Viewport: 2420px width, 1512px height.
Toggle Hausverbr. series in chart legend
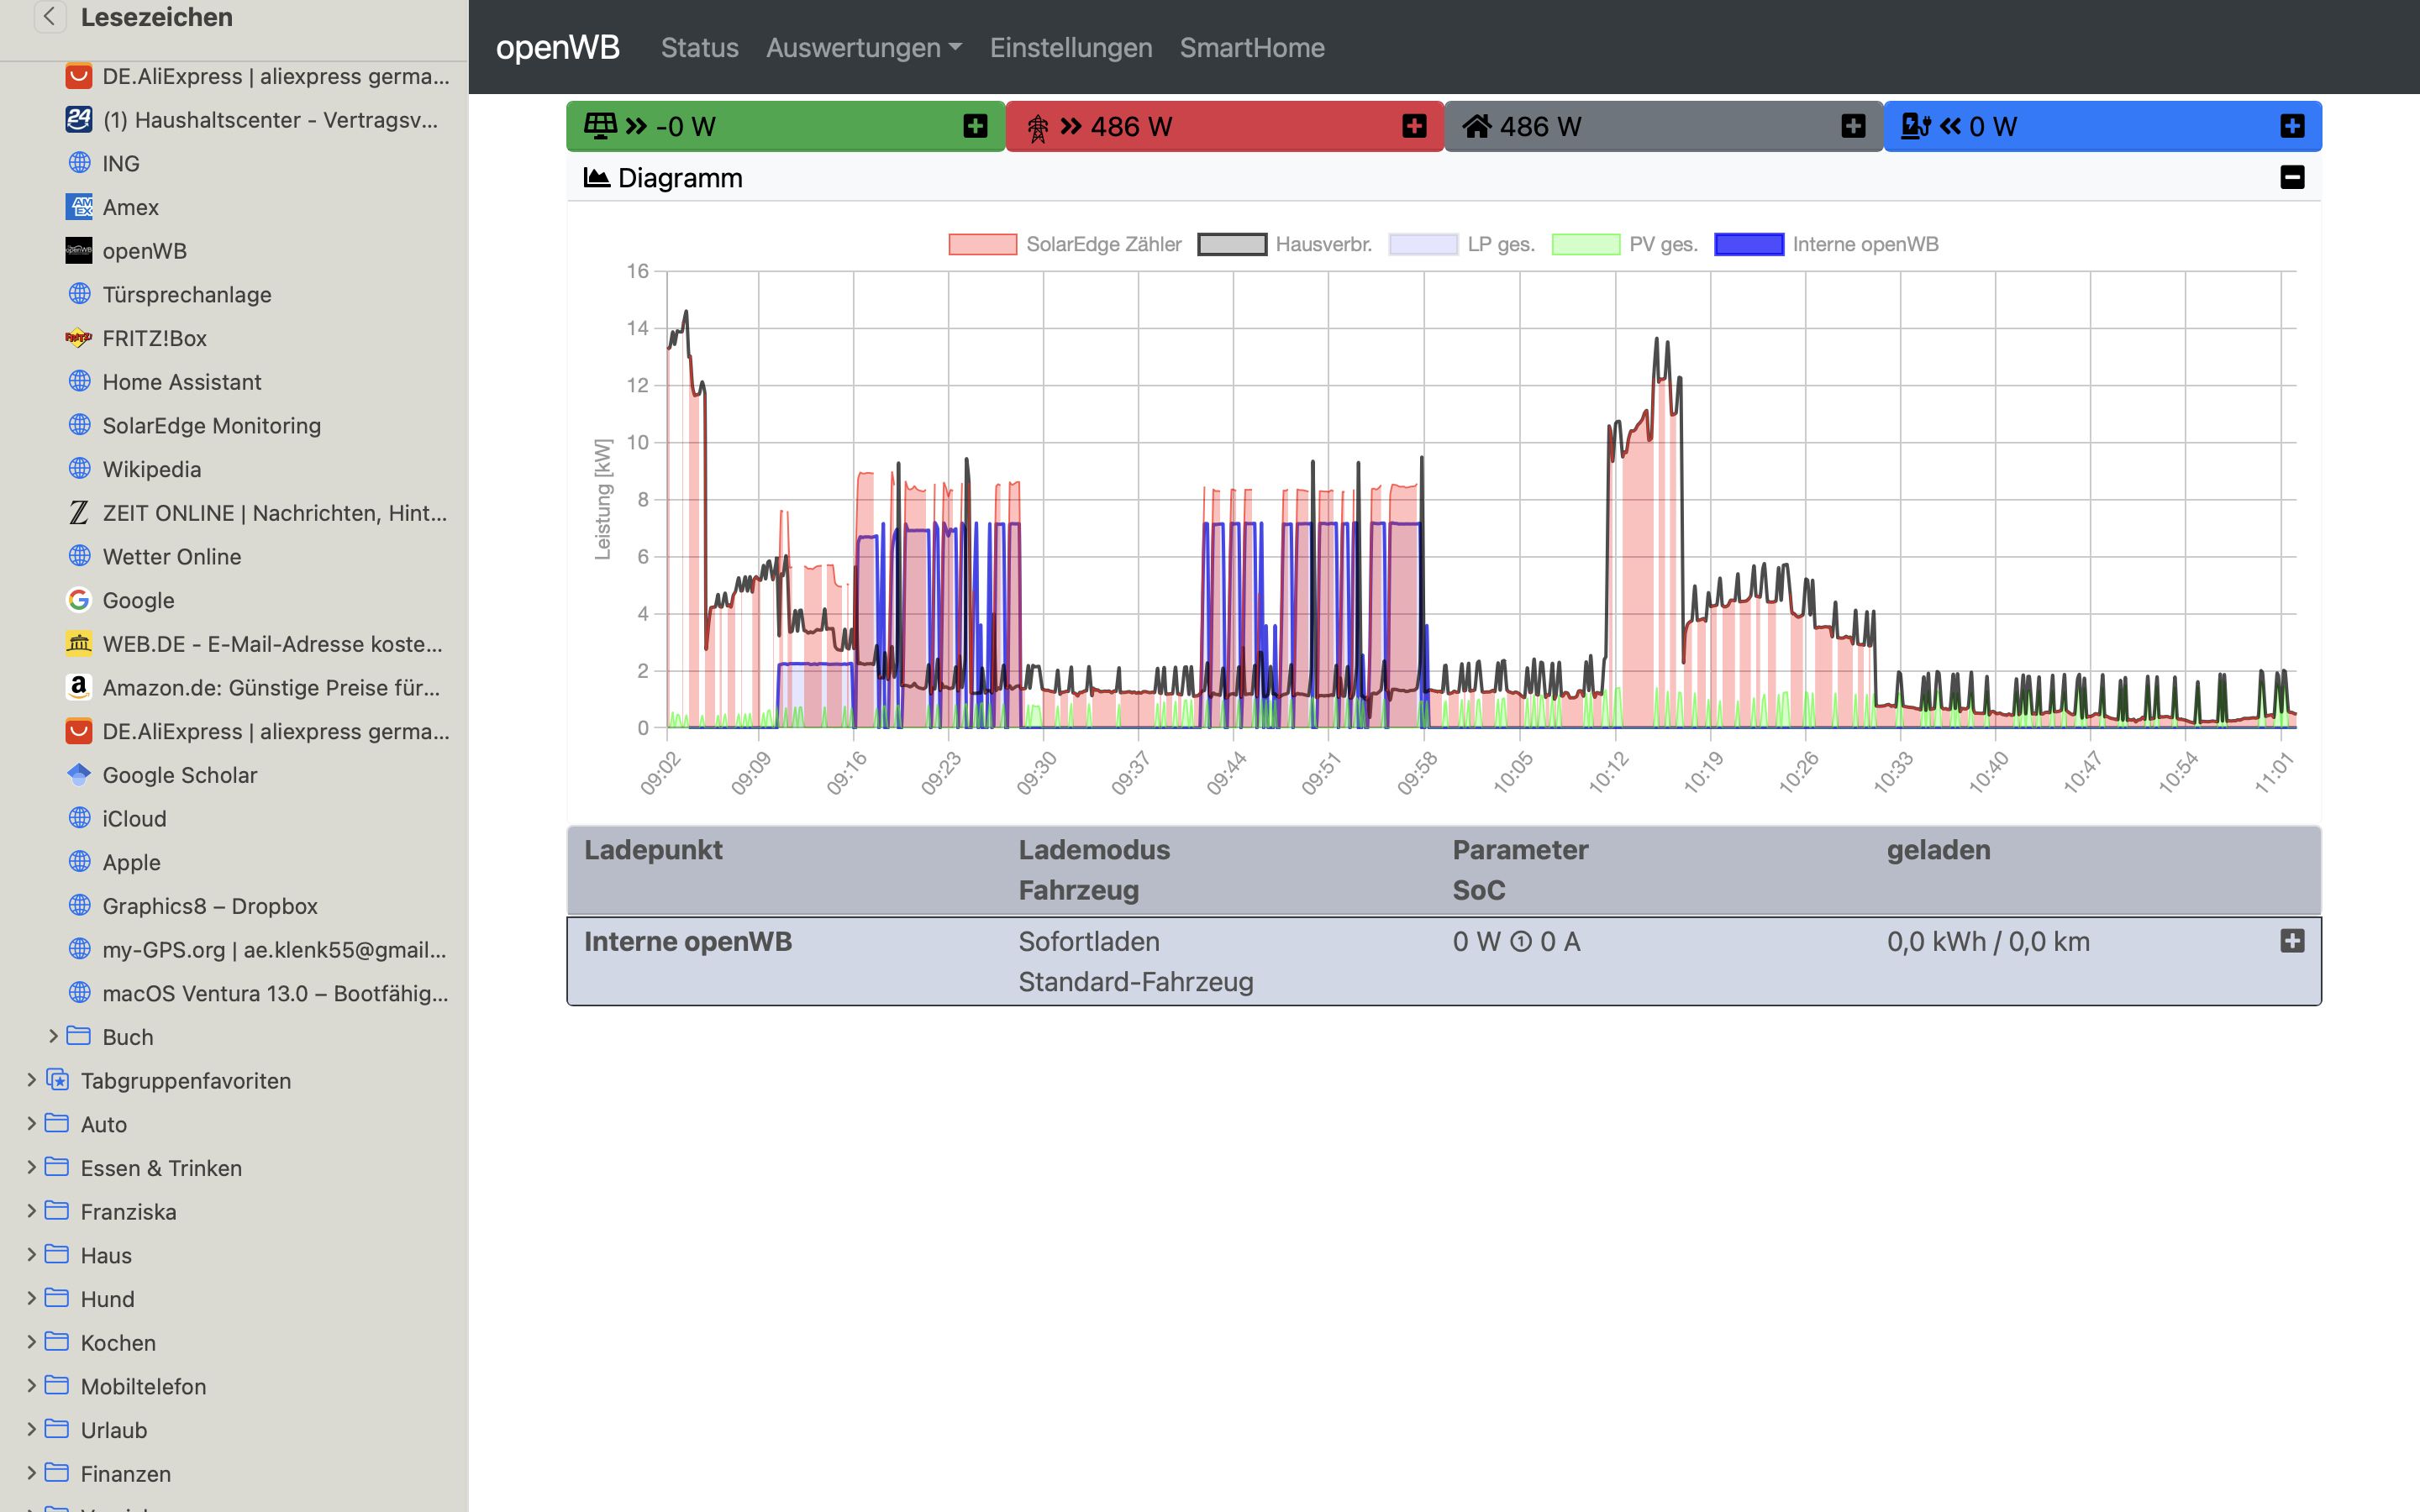1284,245
